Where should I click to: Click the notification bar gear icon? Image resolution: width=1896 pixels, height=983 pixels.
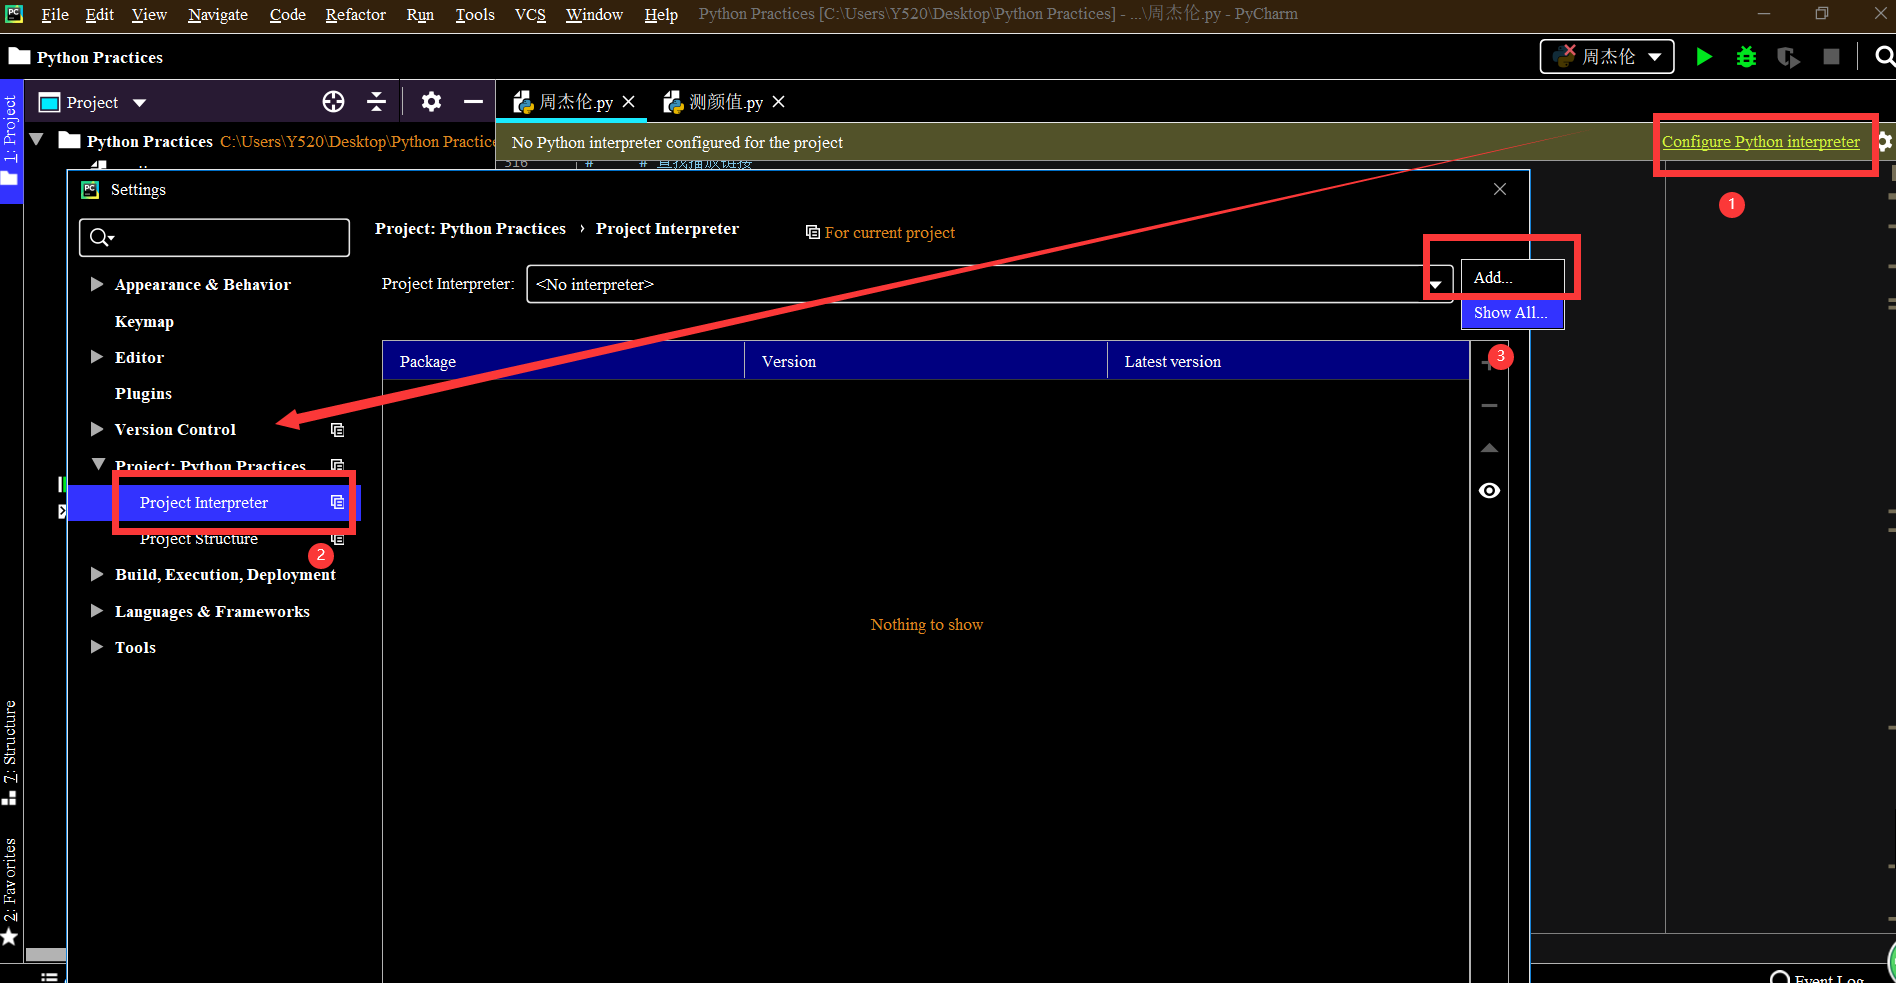(1885, 142)
